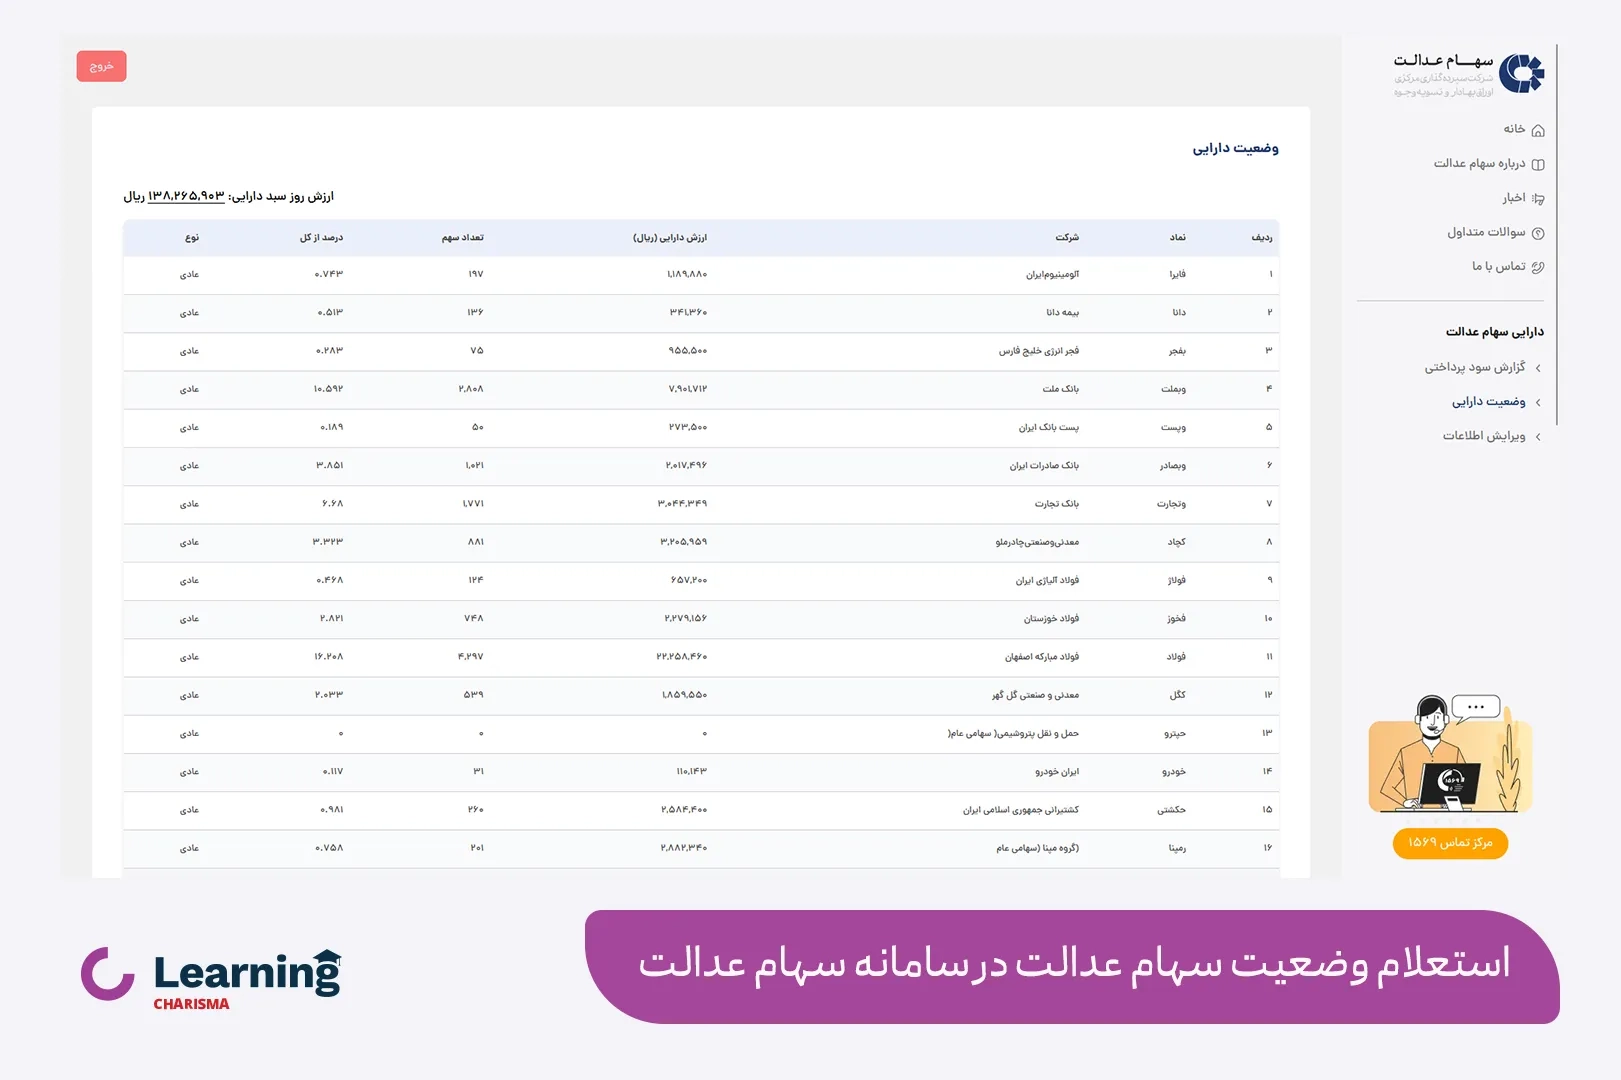Click the Learning Charisma logo
Screen dimensions: 1621x1080
[x=211, y=978]
